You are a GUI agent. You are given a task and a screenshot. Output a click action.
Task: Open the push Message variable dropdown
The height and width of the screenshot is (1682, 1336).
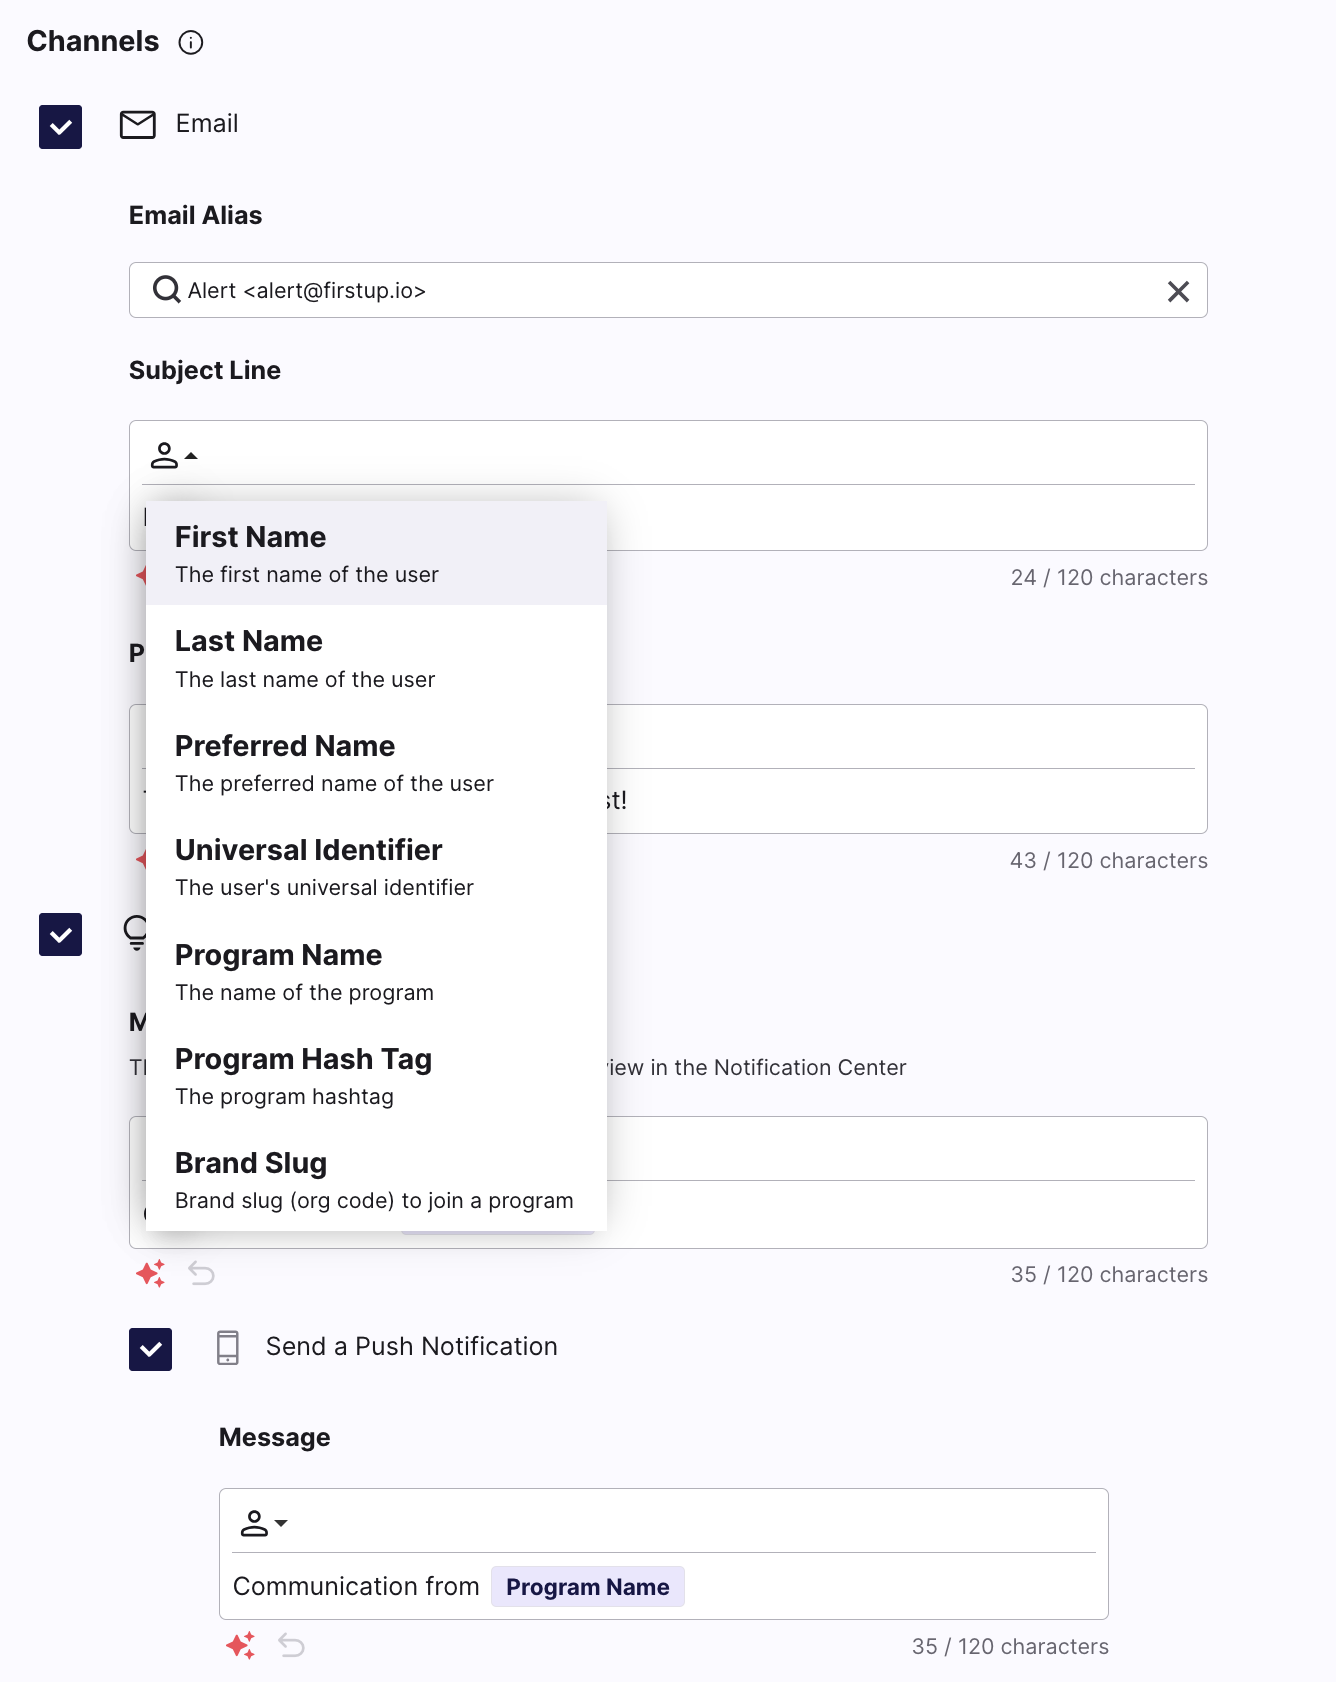(264, 1523)
